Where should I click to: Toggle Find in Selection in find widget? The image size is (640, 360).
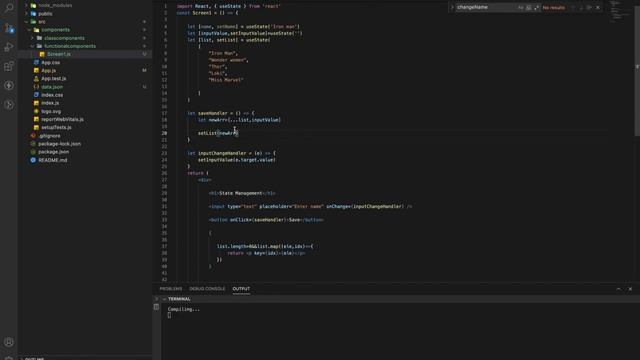[589, 7]
